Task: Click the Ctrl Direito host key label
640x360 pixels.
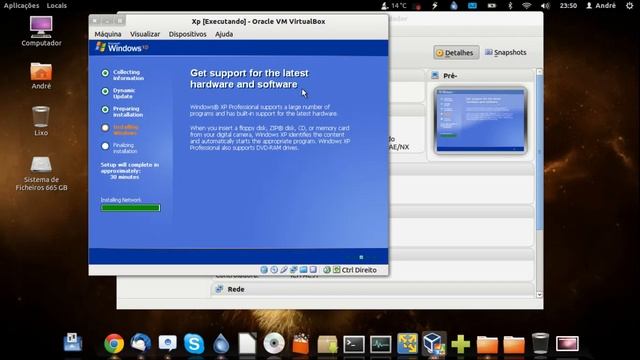Action: (359, 270)
